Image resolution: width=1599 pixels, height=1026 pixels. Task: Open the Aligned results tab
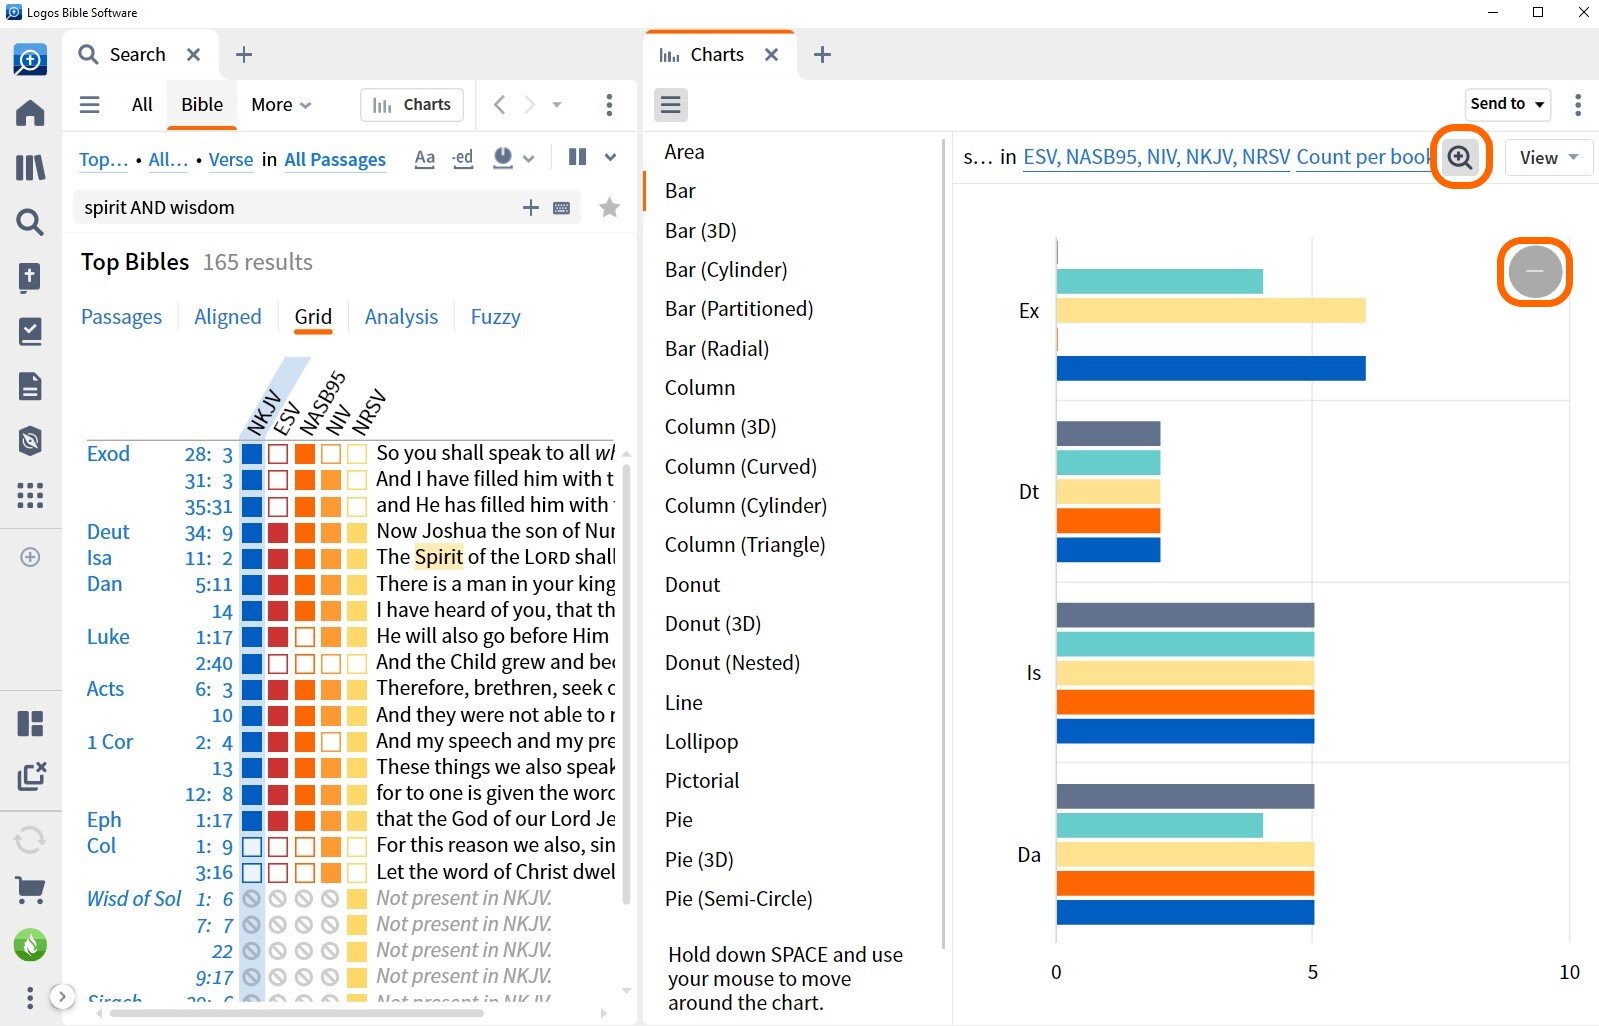(227, 317)
